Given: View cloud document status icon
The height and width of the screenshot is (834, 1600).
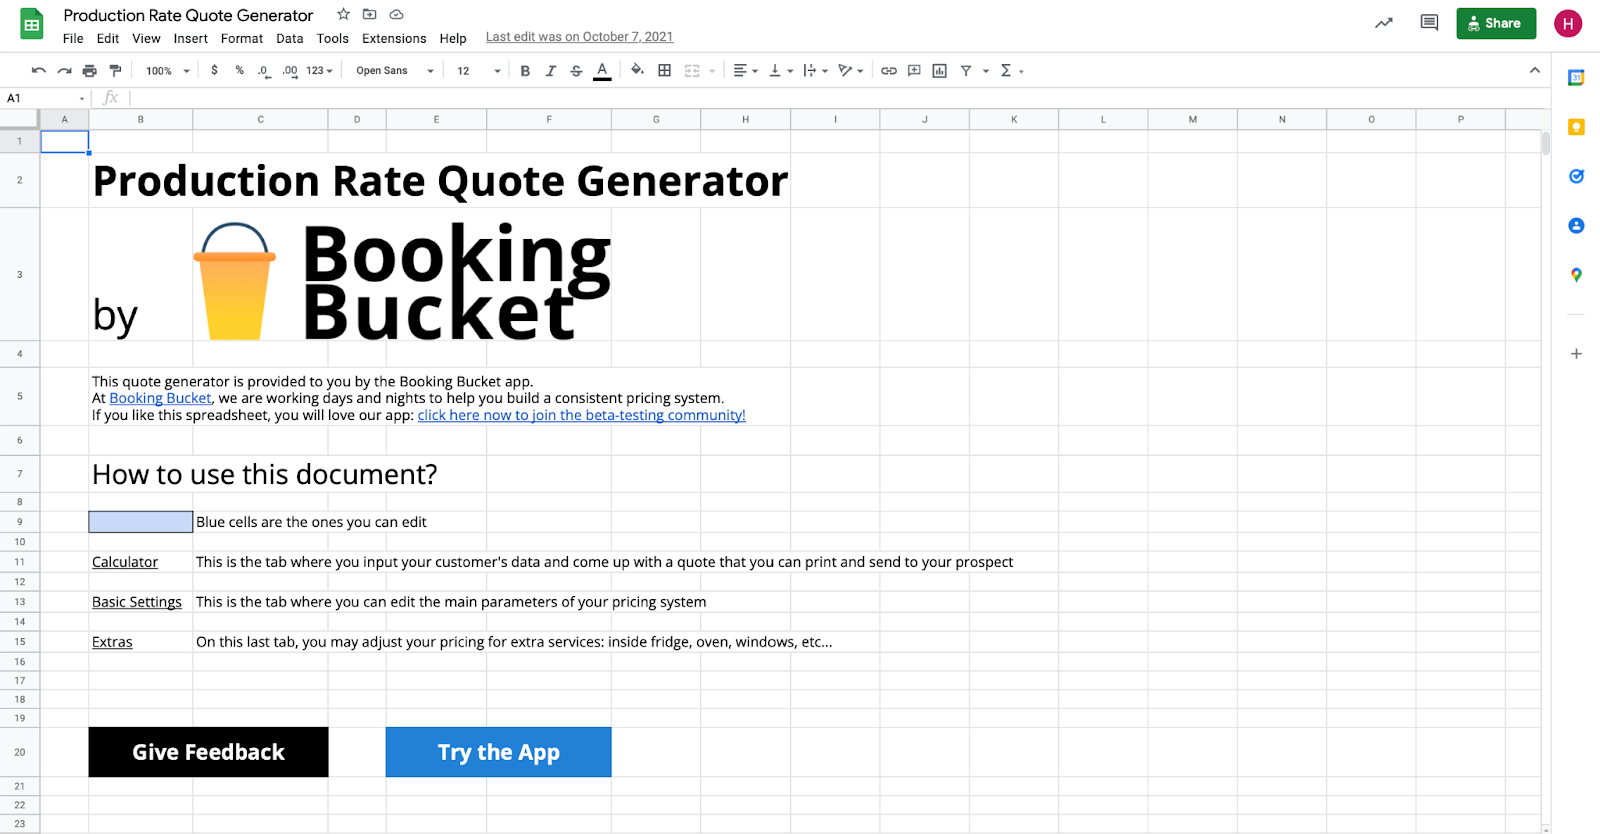Looking at the screenshot, I should point(397,14).
